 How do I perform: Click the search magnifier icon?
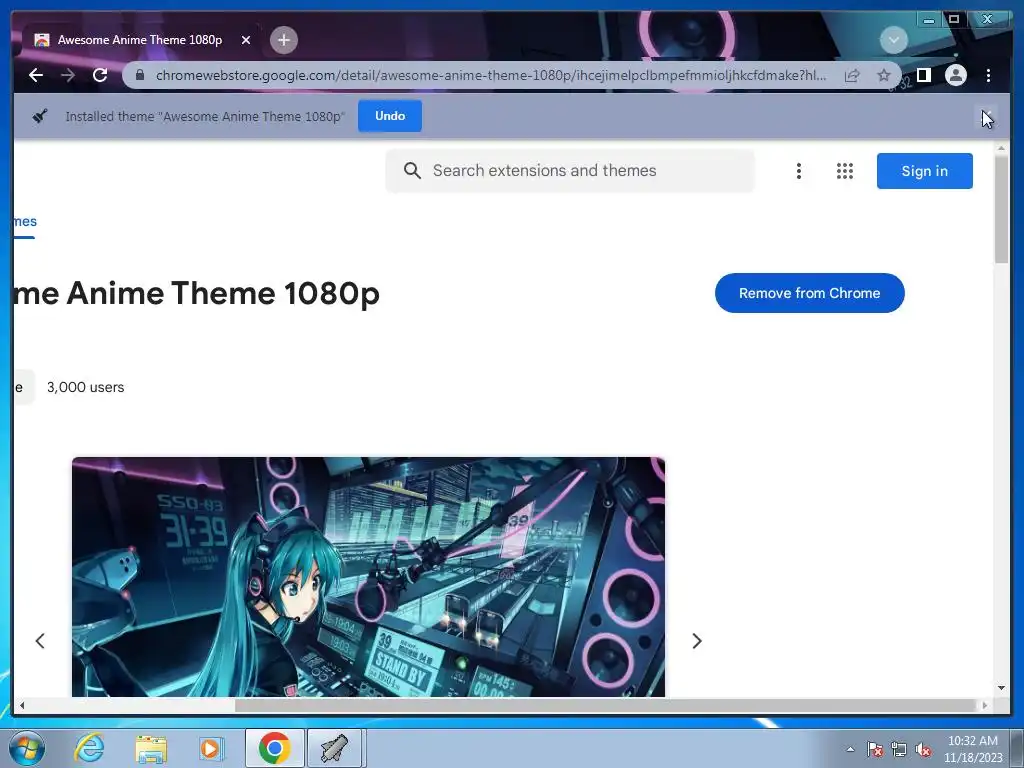412,170
